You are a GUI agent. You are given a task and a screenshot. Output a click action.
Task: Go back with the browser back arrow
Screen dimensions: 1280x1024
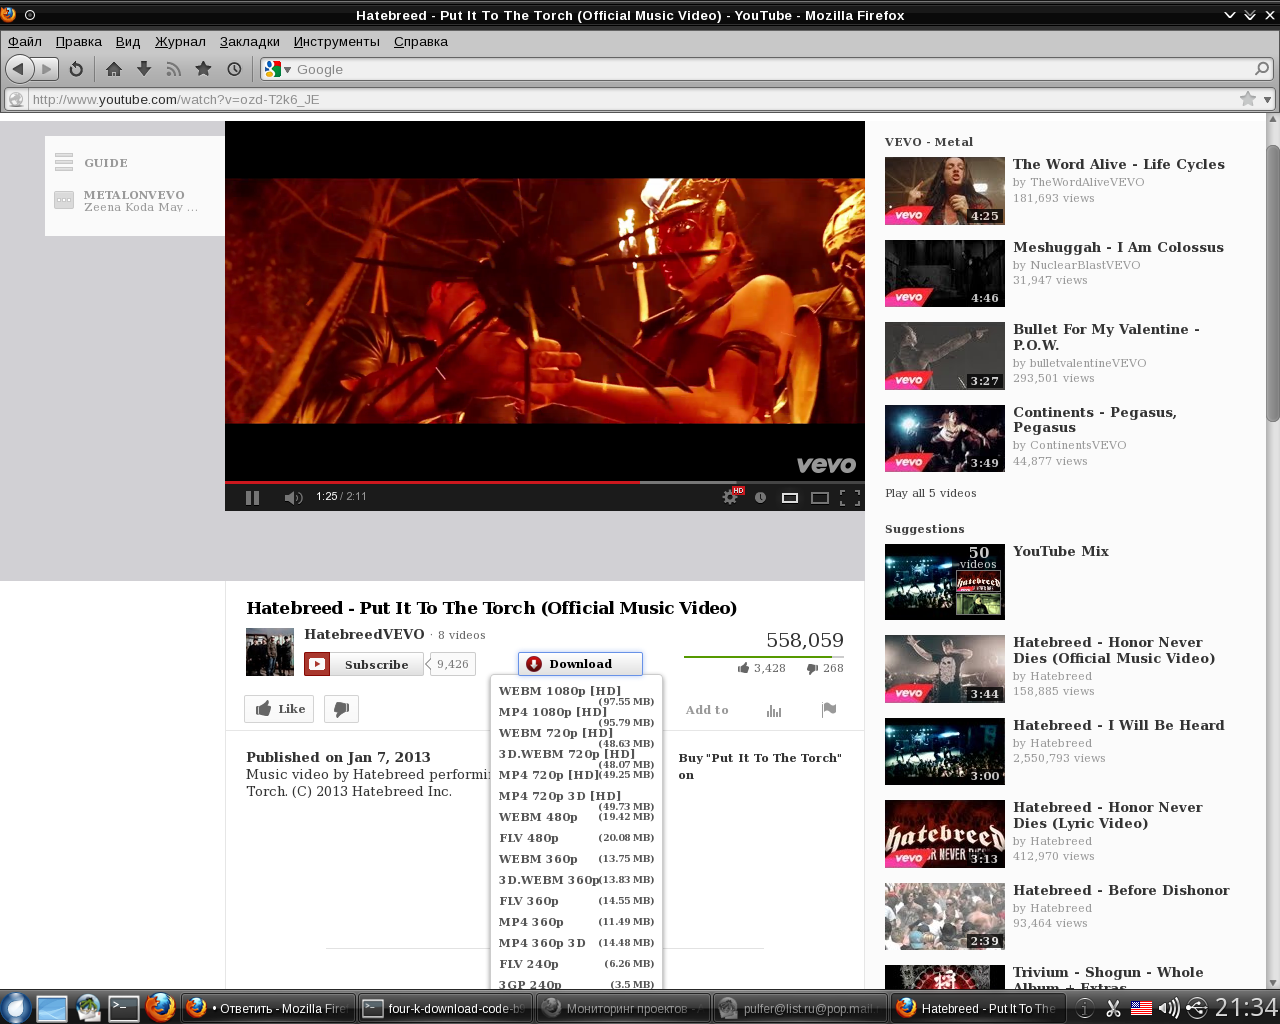click(18, 69)
